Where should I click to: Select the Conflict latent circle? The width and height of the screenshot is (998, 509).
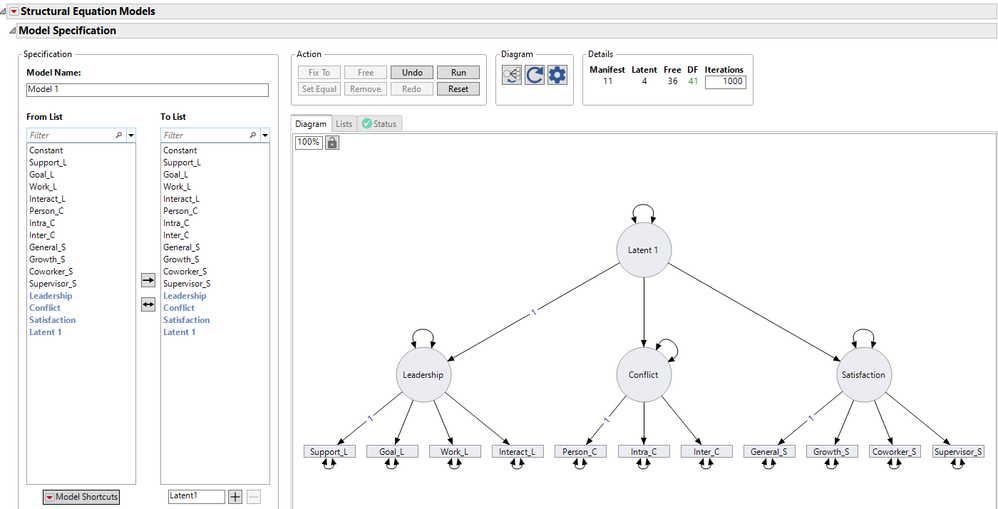pyautogui.click(x=644, y=375)
